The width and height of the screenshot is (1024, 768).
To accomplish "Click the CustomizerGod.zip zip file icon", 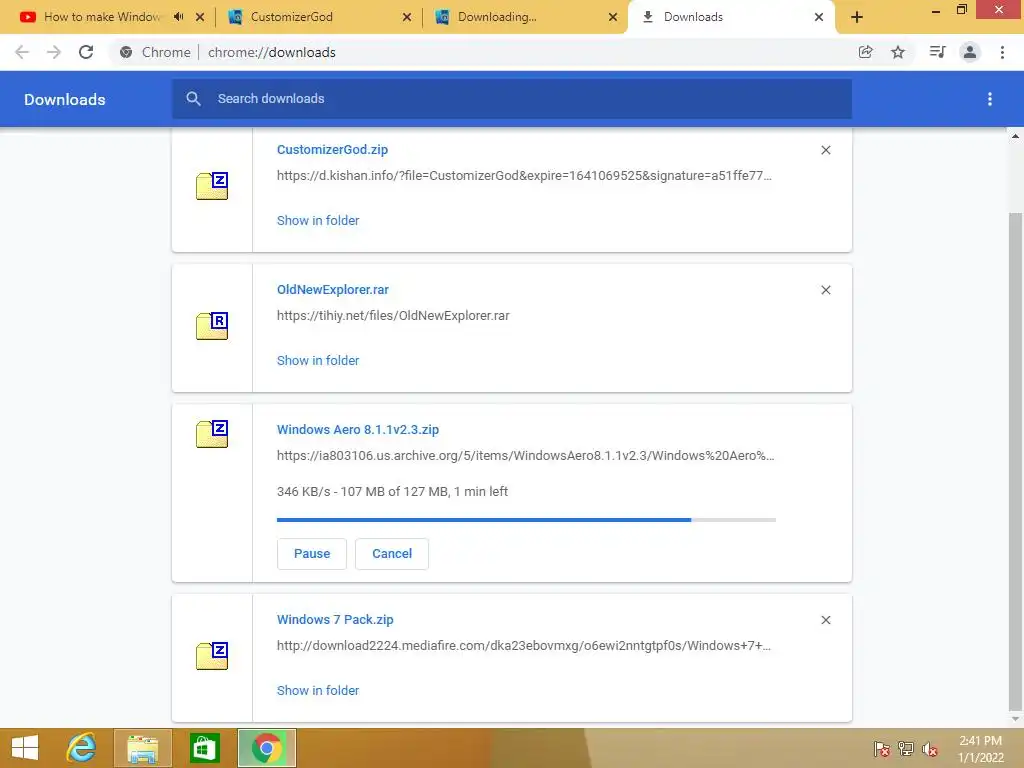I will click(x=212, y=185).
